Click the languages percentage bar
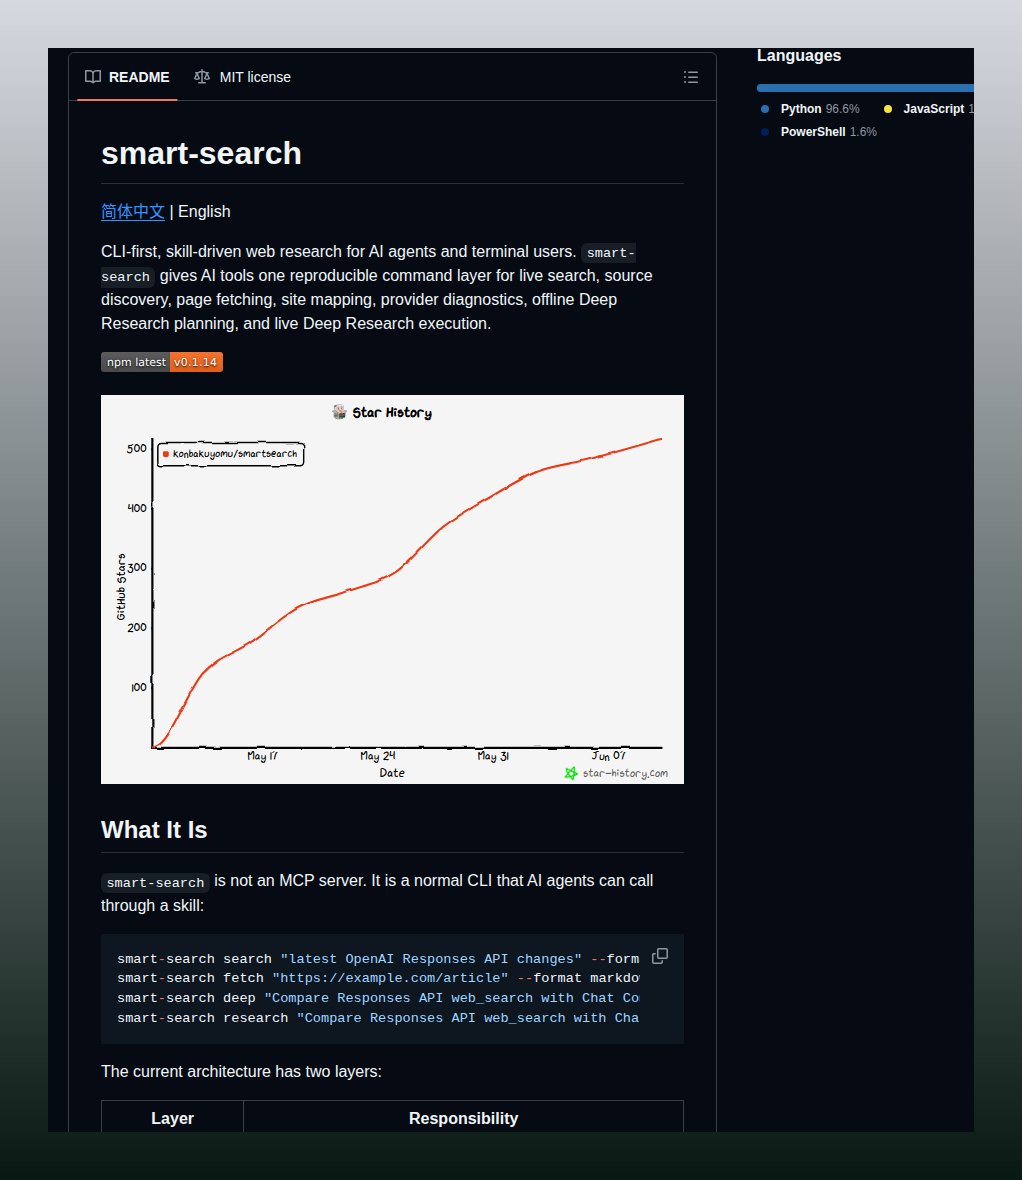 865,88
